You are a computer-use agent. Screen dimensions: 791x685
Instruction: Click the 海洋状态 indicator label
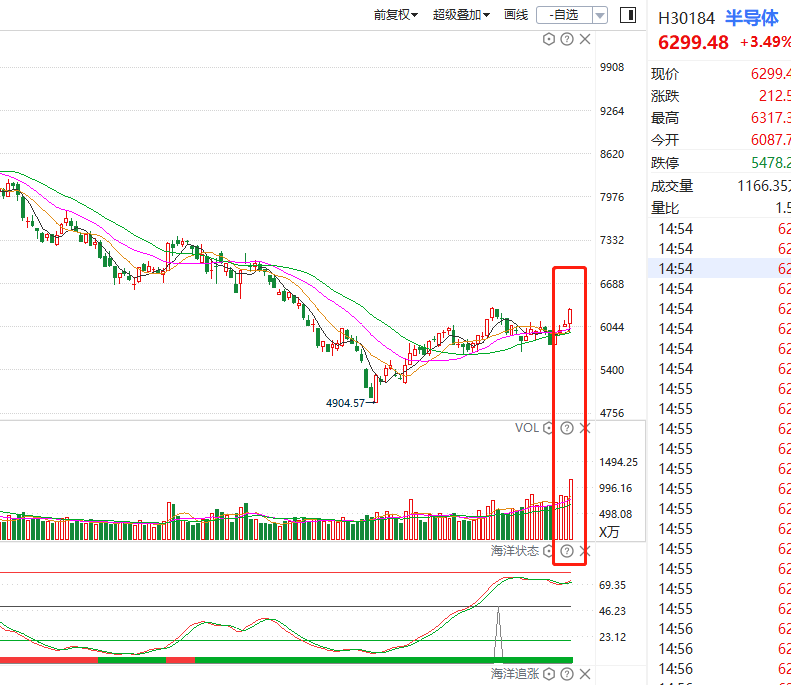click(515, 551)
